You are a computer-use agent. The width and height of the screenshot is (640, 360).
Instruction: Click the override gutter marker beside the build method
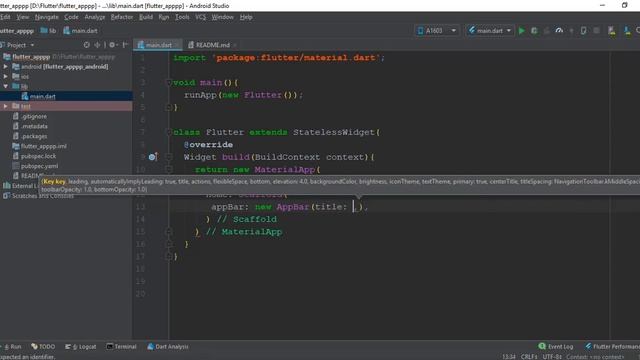click(152, 157)
